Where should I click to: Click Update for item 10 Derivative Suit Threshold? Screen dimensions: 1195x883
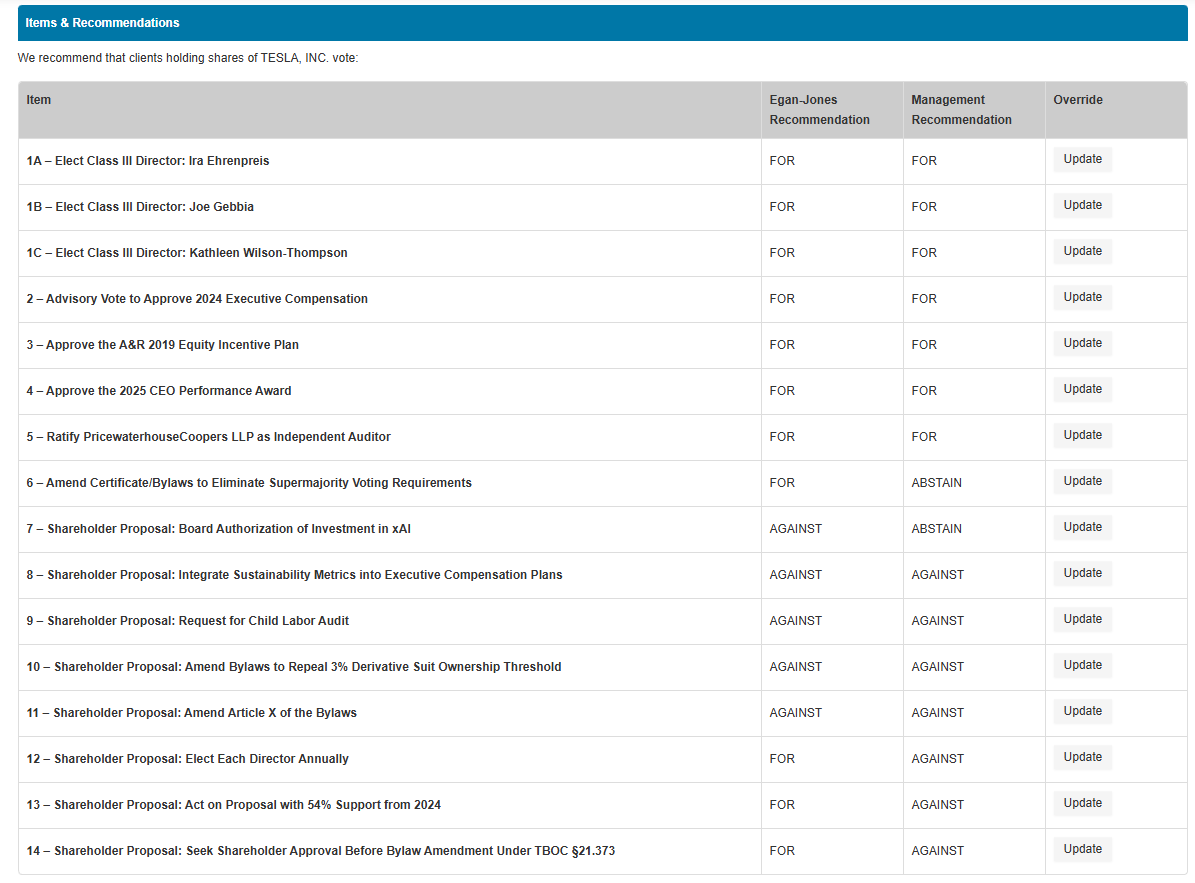(x=1082, y=665)
